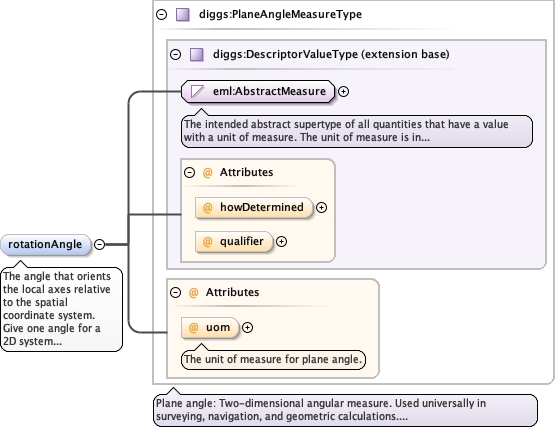Screen dimensions: 556x430
Task: Click the @ icon beside qualifier
Action: 207,241
